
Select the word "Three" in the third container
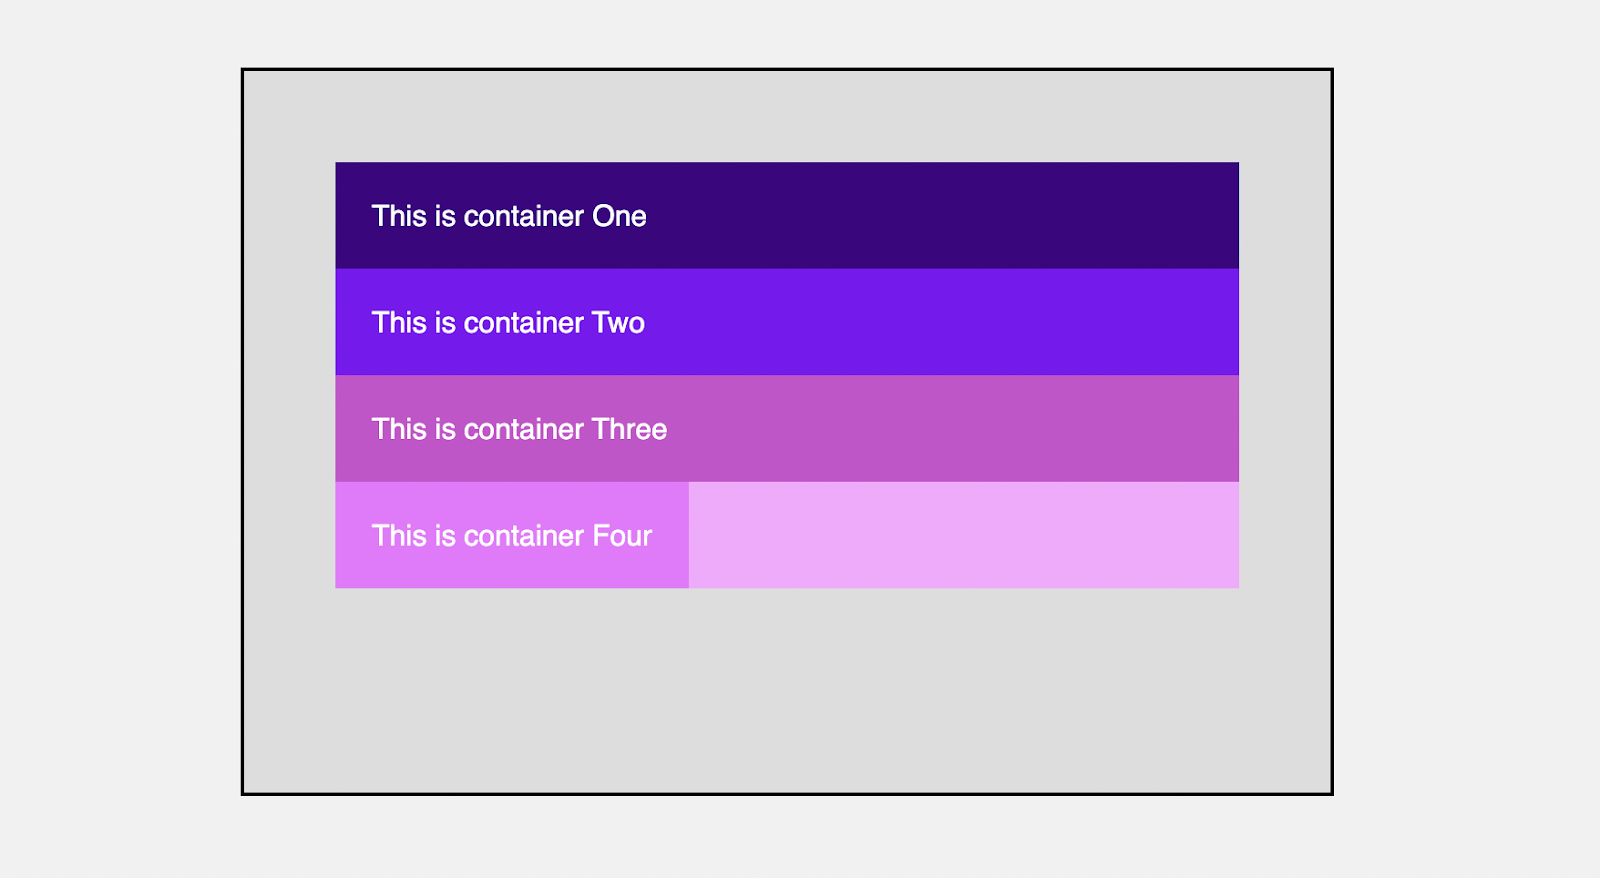click(629, 429)
